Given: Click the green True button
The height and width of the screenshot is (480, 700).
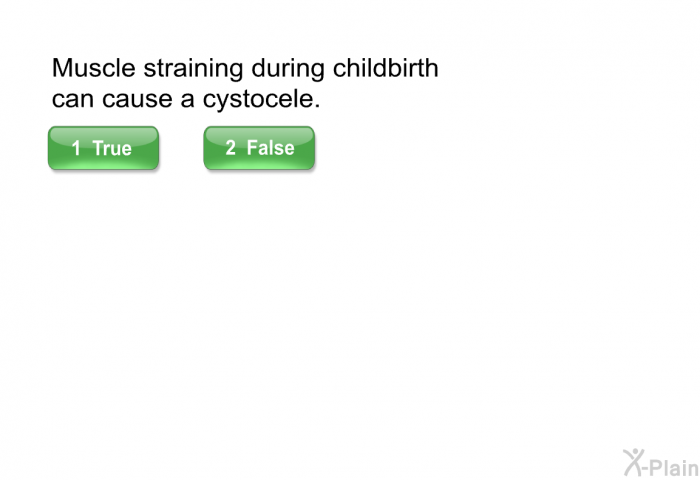Looking at the screenshot, I should (103, 148).
